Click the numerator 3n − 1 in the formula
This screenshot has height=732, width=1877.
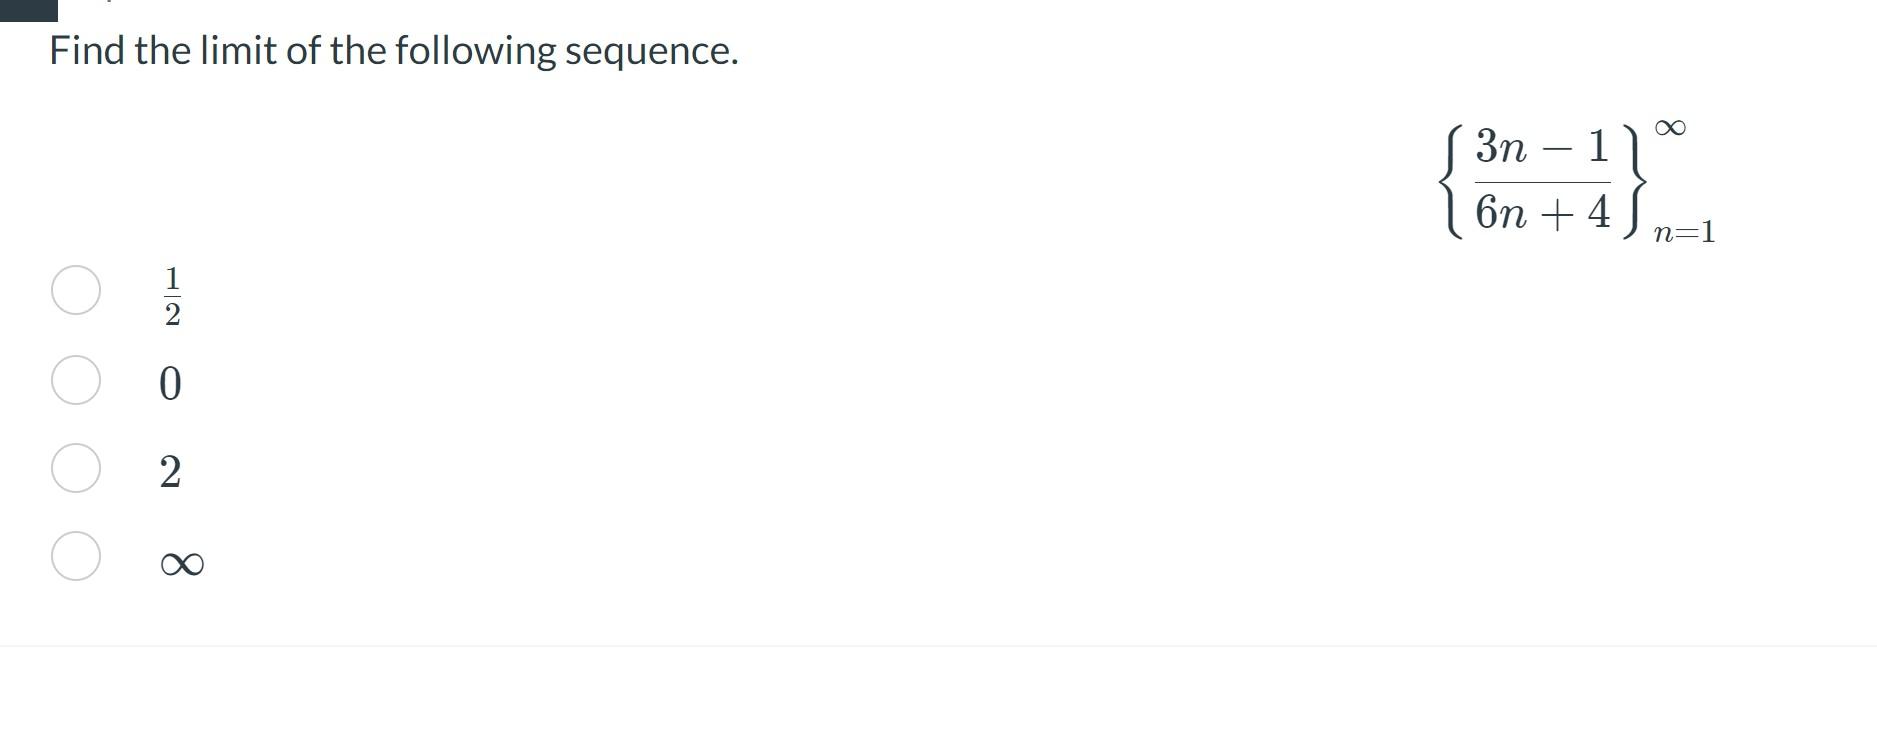1542,147
